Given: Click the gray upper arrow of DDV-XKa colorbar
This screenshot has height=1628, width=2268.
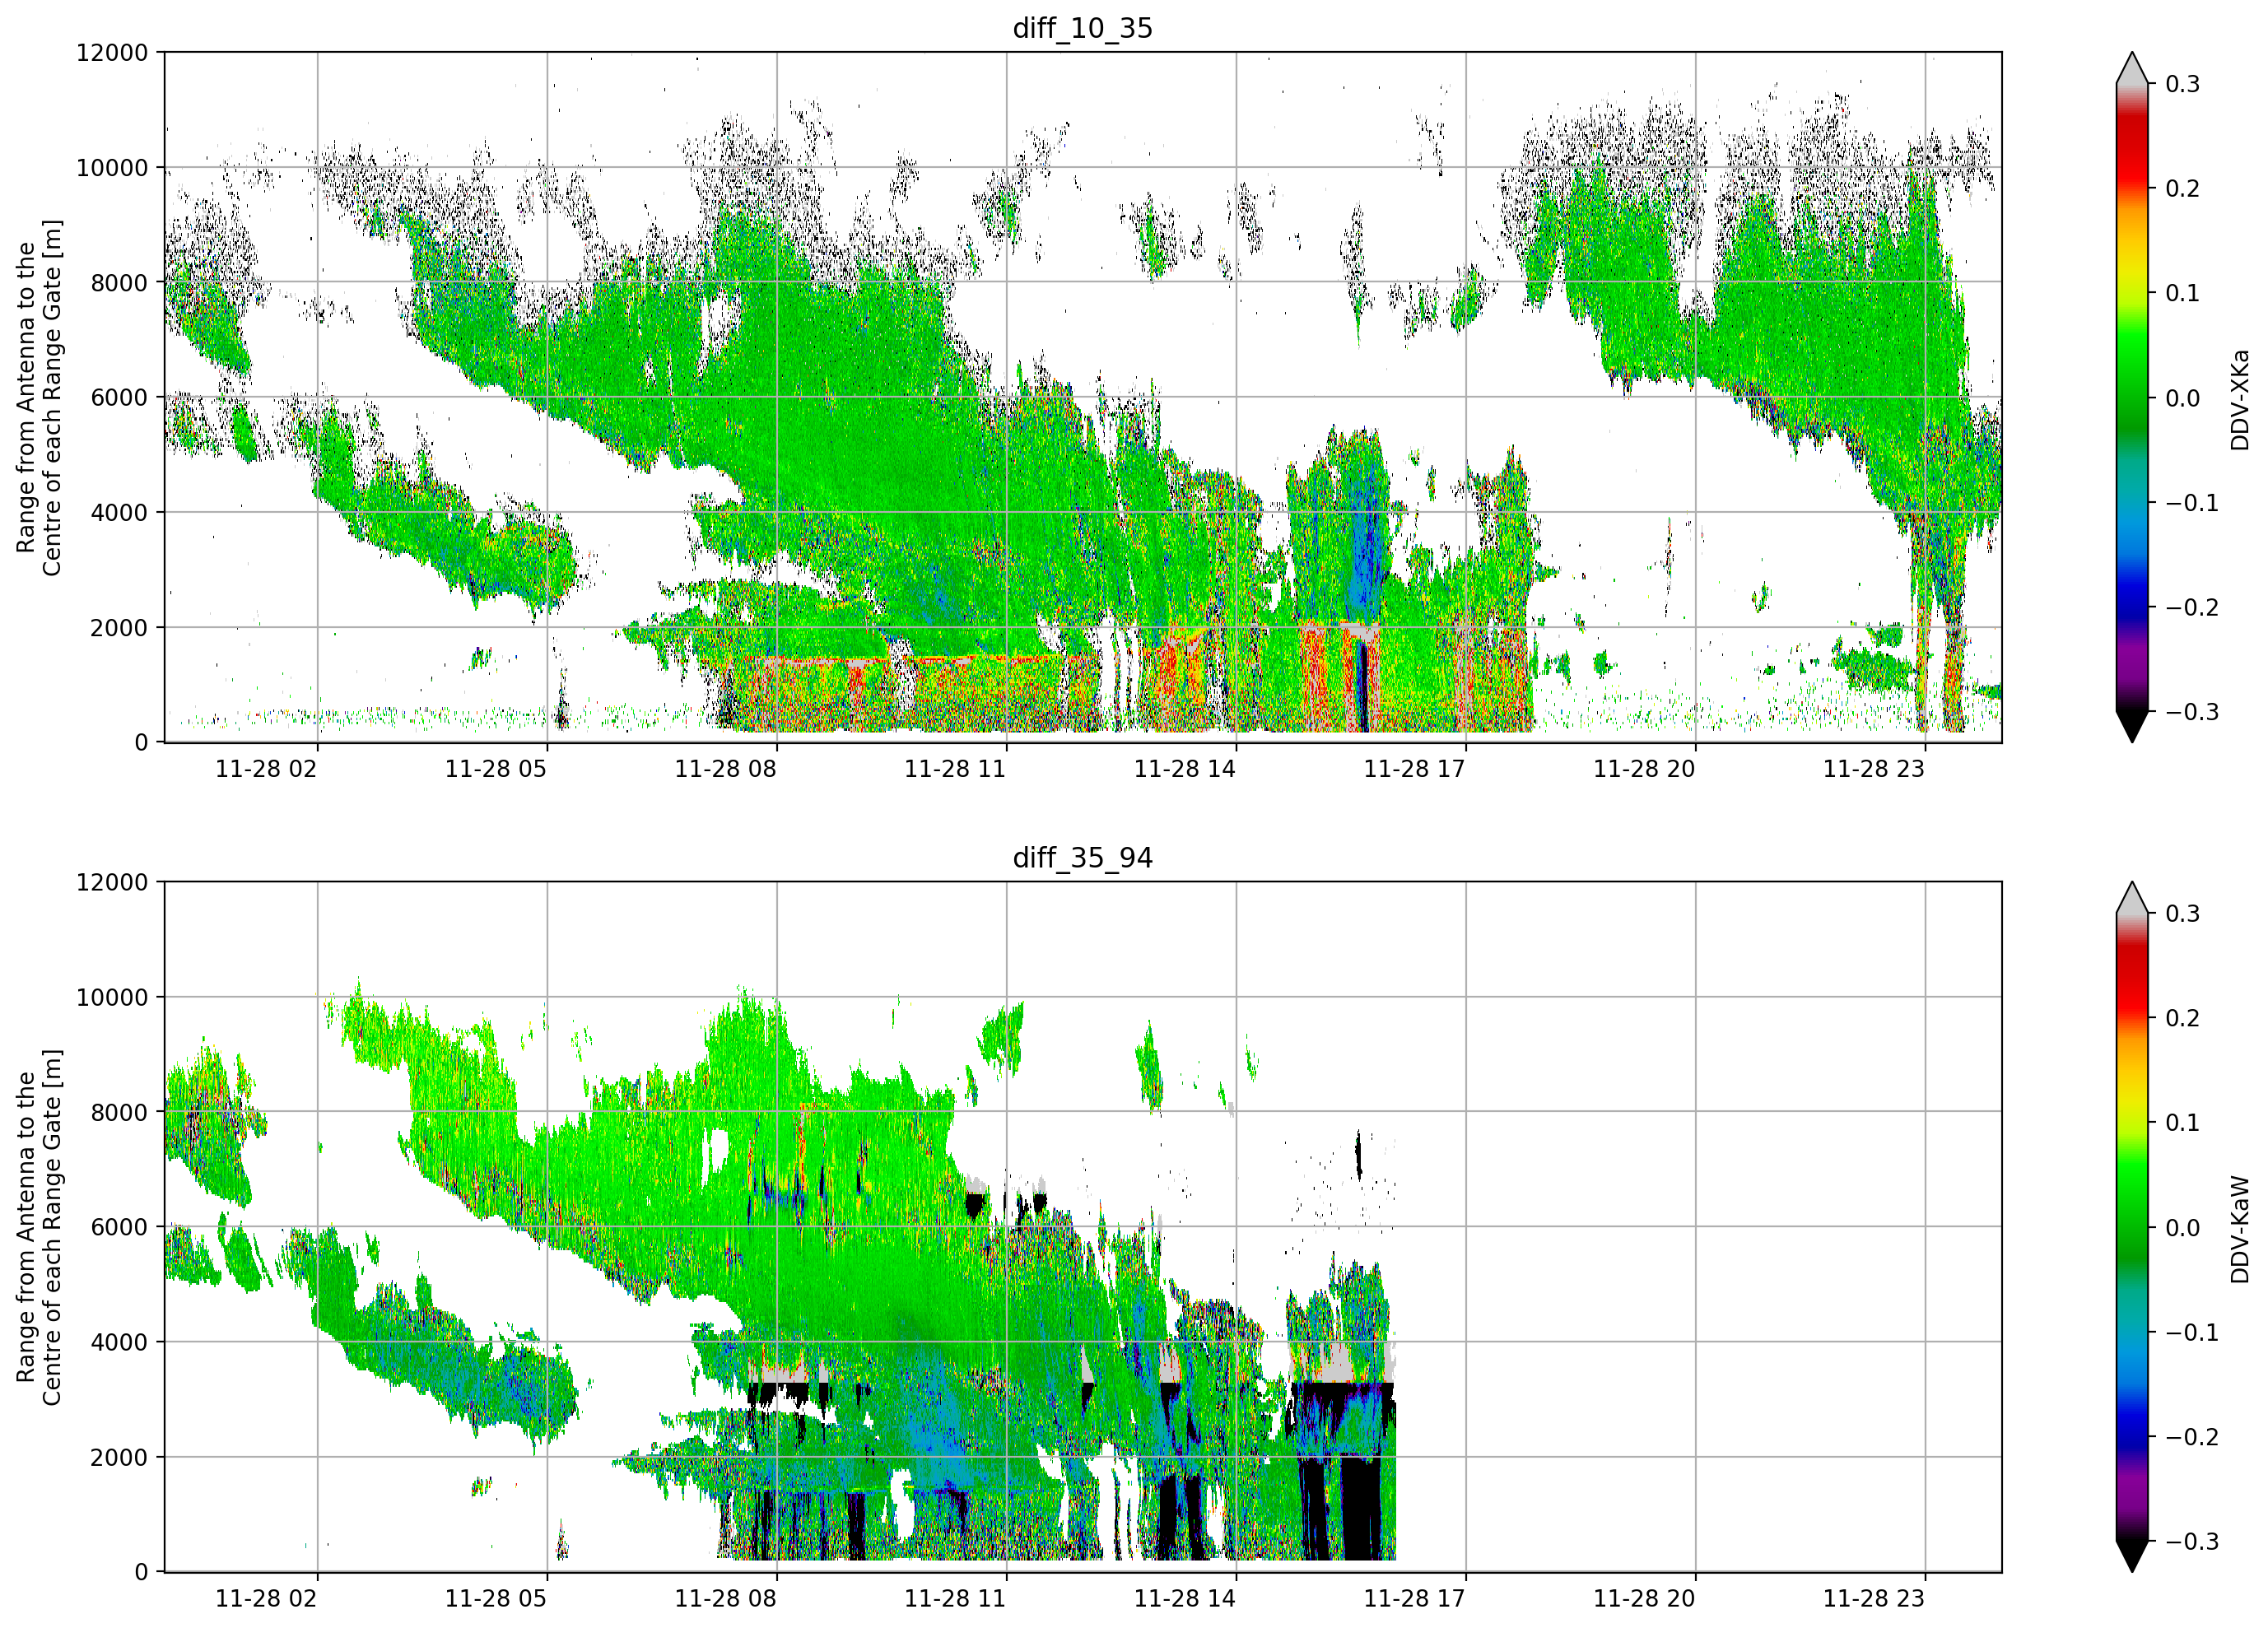Looking at the screenshot, I should [x=2132, y=70].
